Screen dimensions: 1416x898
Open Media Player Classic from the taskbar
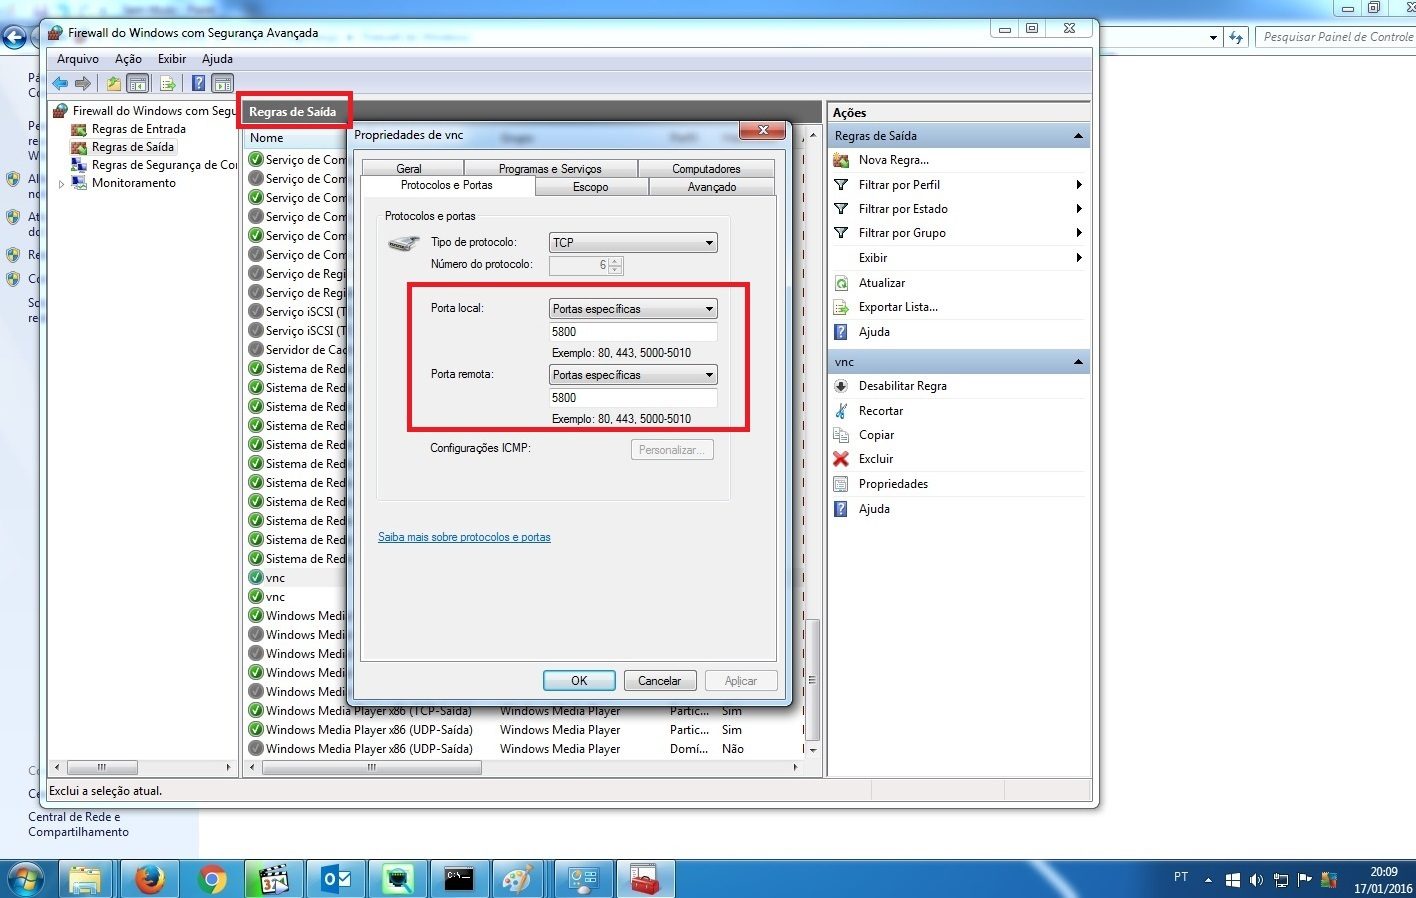pos(274,879)
